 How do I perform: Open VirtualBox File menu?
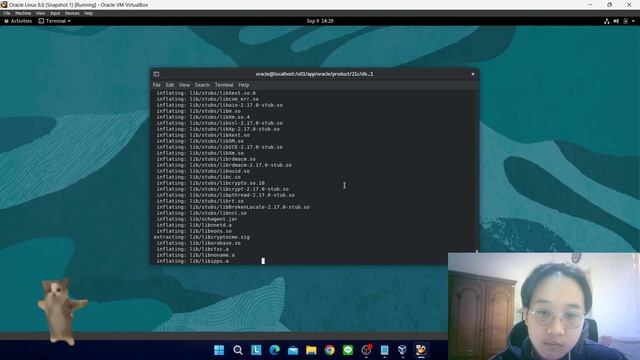(x=7, y=13)
